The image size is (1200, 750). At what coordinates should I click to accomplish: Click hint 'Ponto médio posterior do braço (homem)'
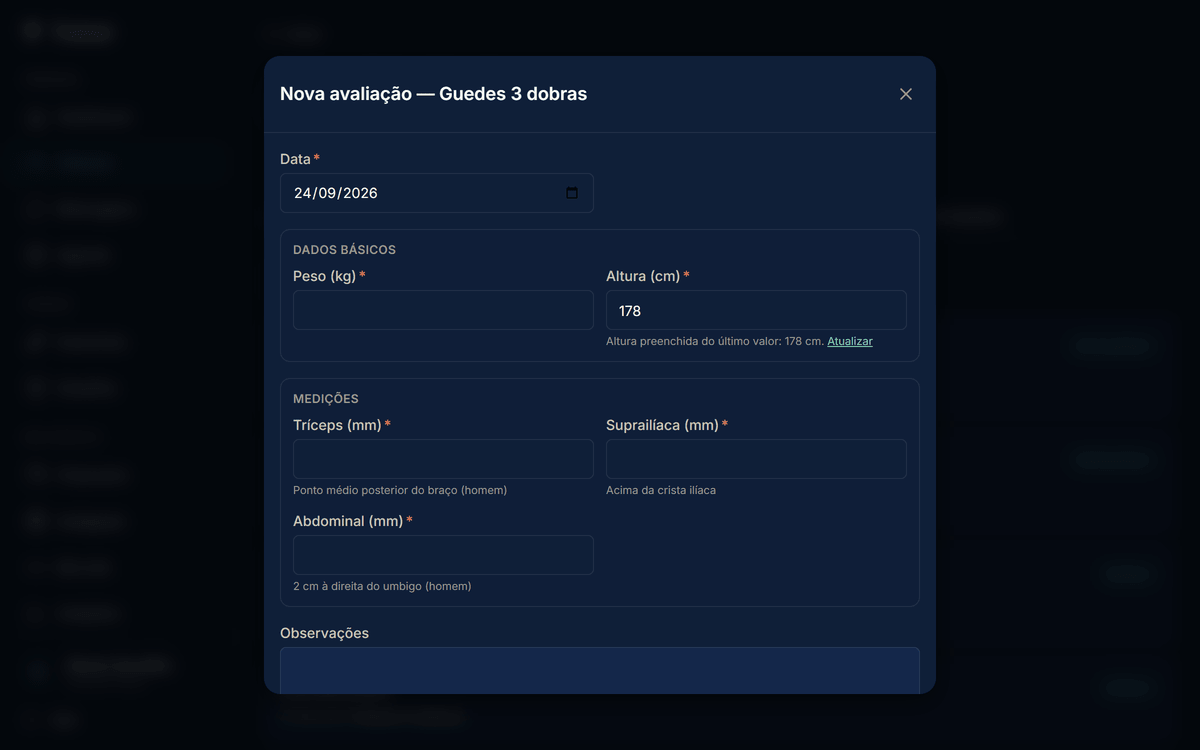[400, 490]
